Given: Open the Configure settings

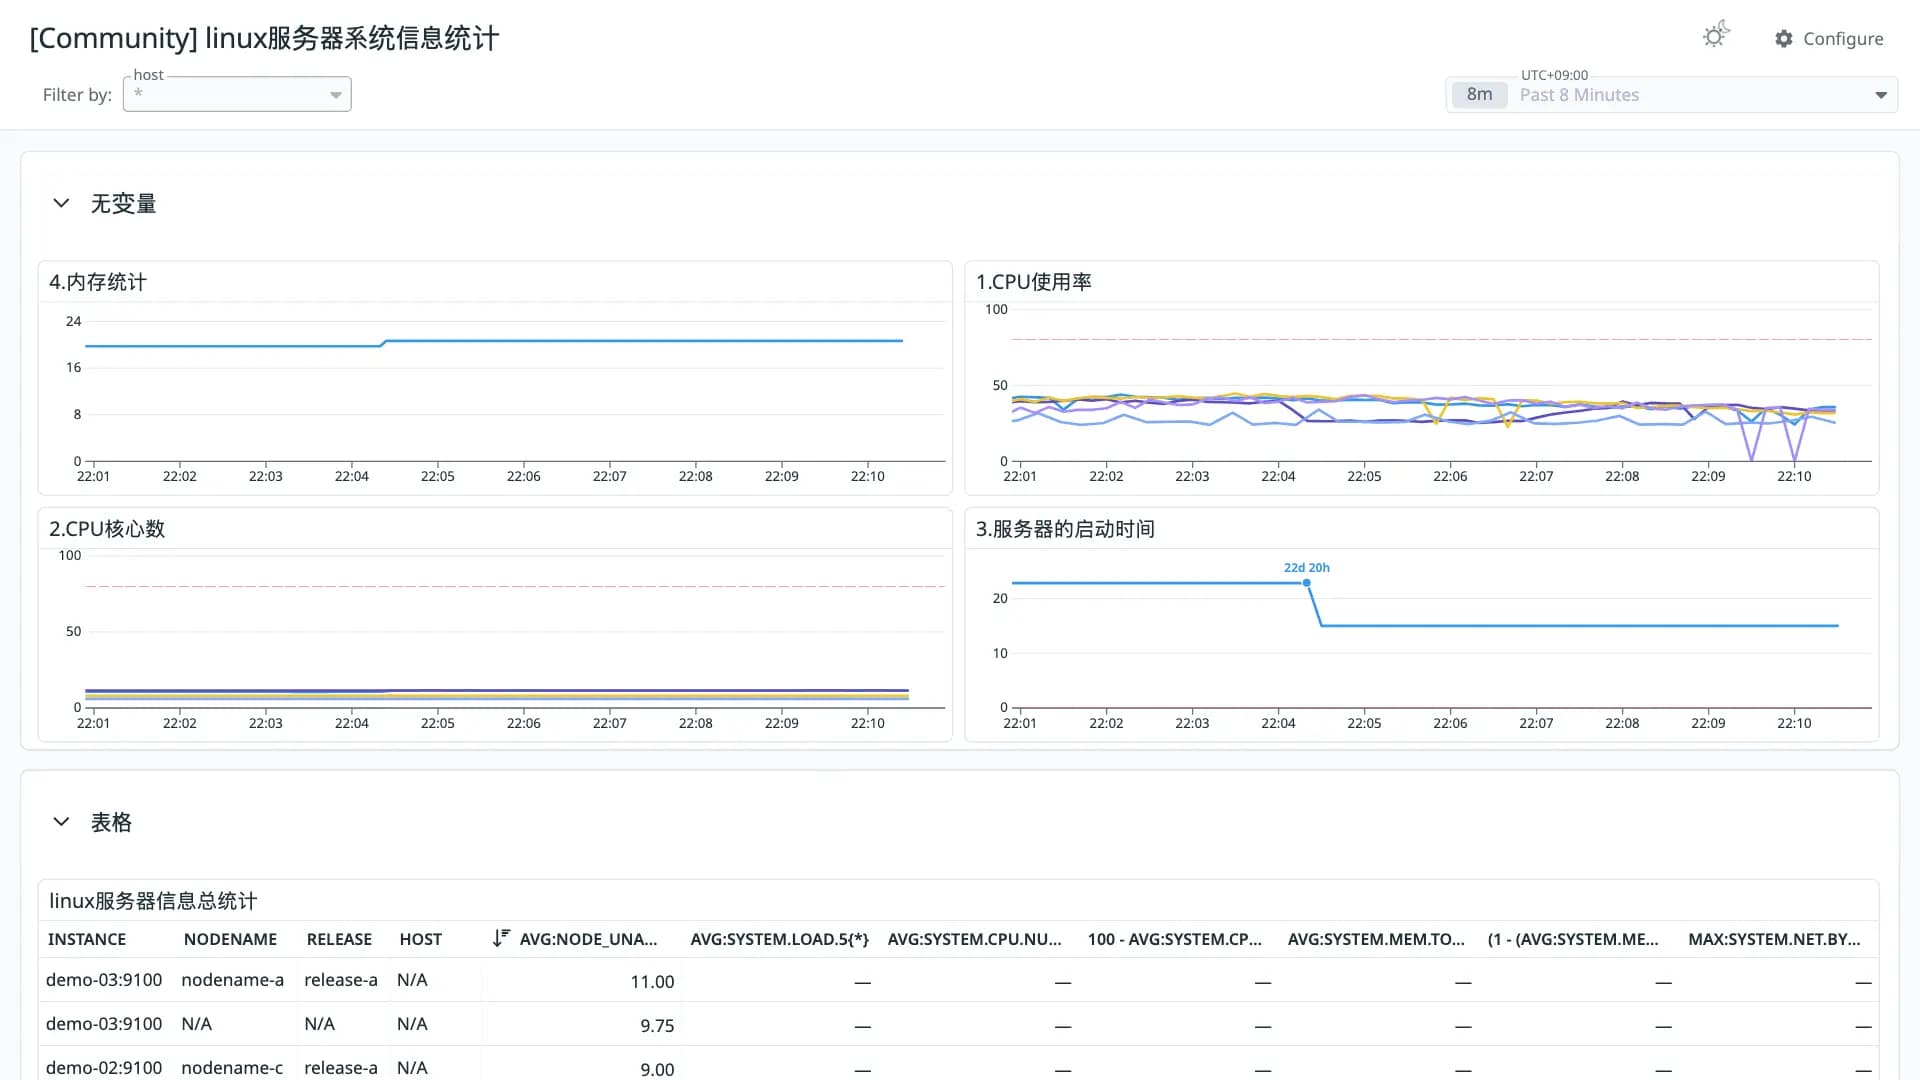Looking at the screenshot, I should (x=1829, y=39).
